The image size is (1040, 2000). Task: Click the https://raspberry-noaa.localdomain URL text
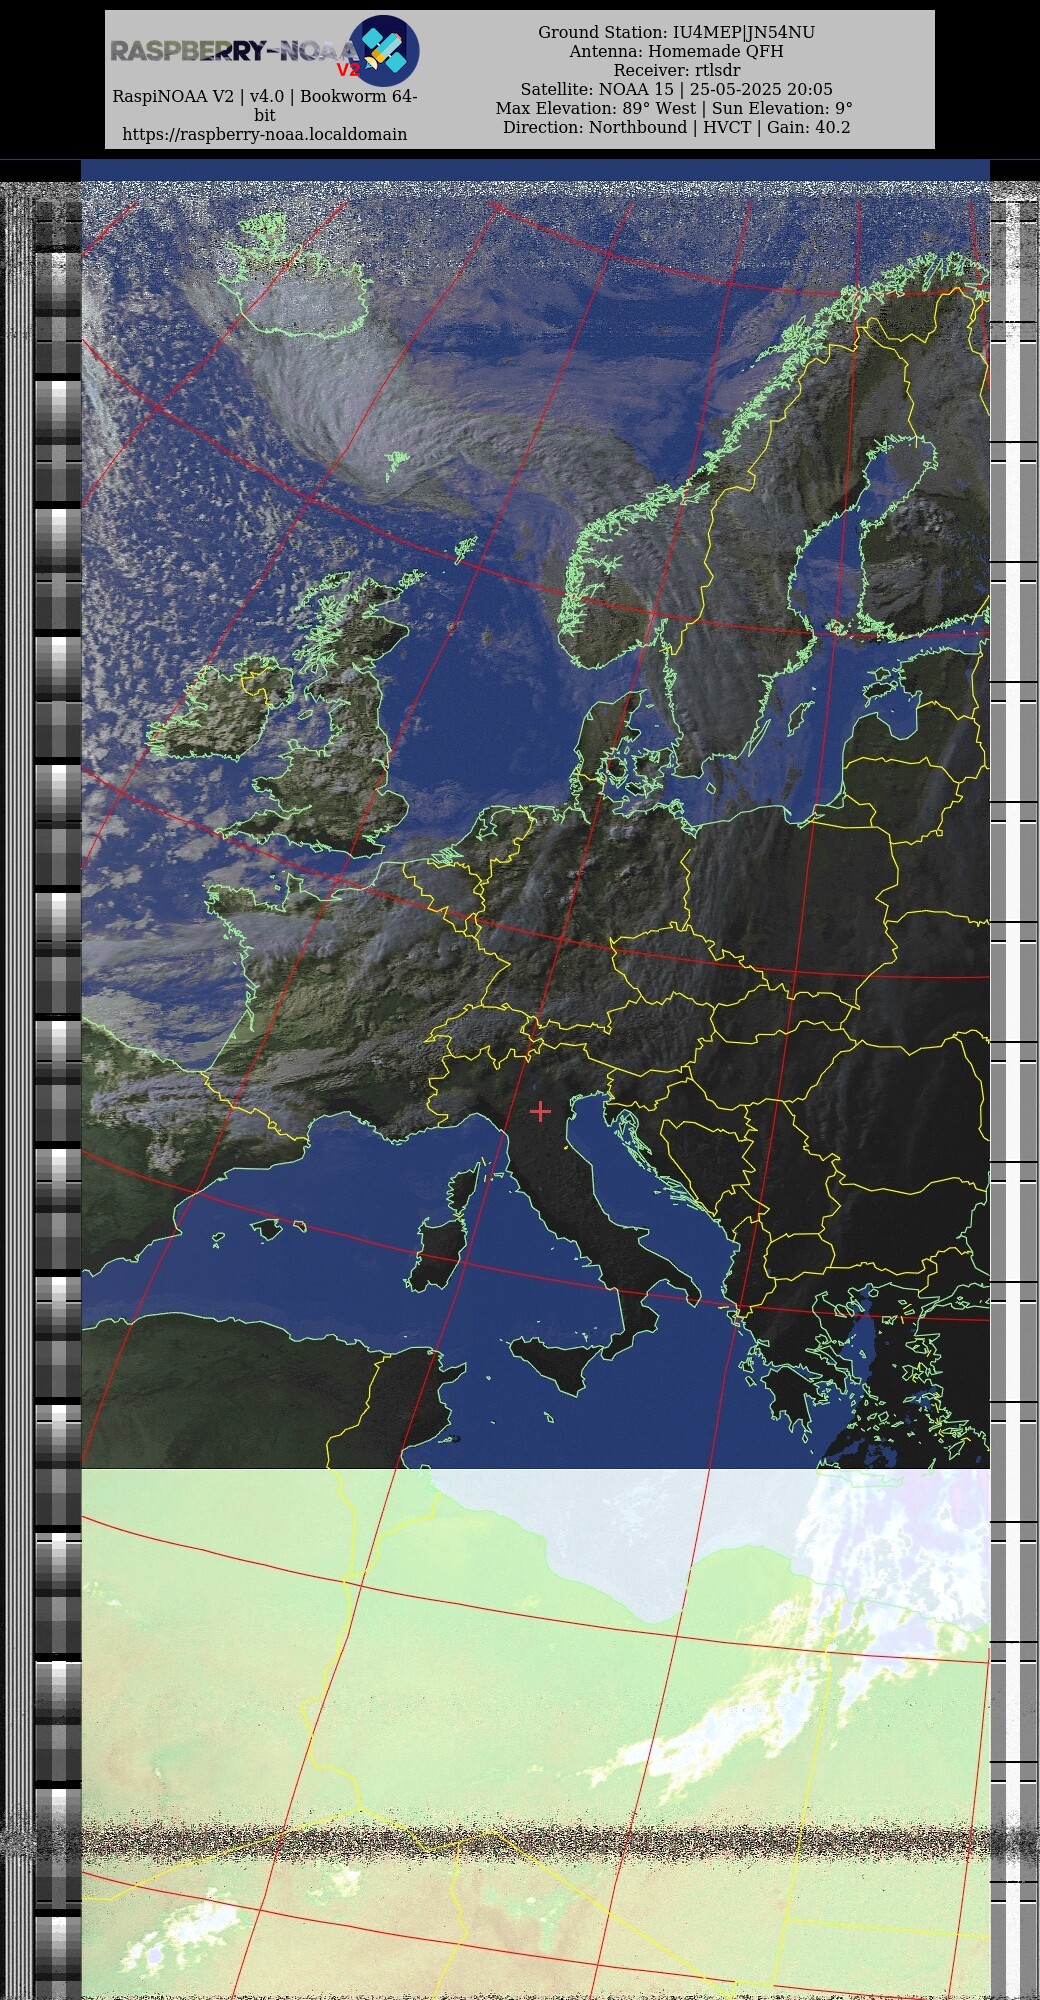pos(265,134)
